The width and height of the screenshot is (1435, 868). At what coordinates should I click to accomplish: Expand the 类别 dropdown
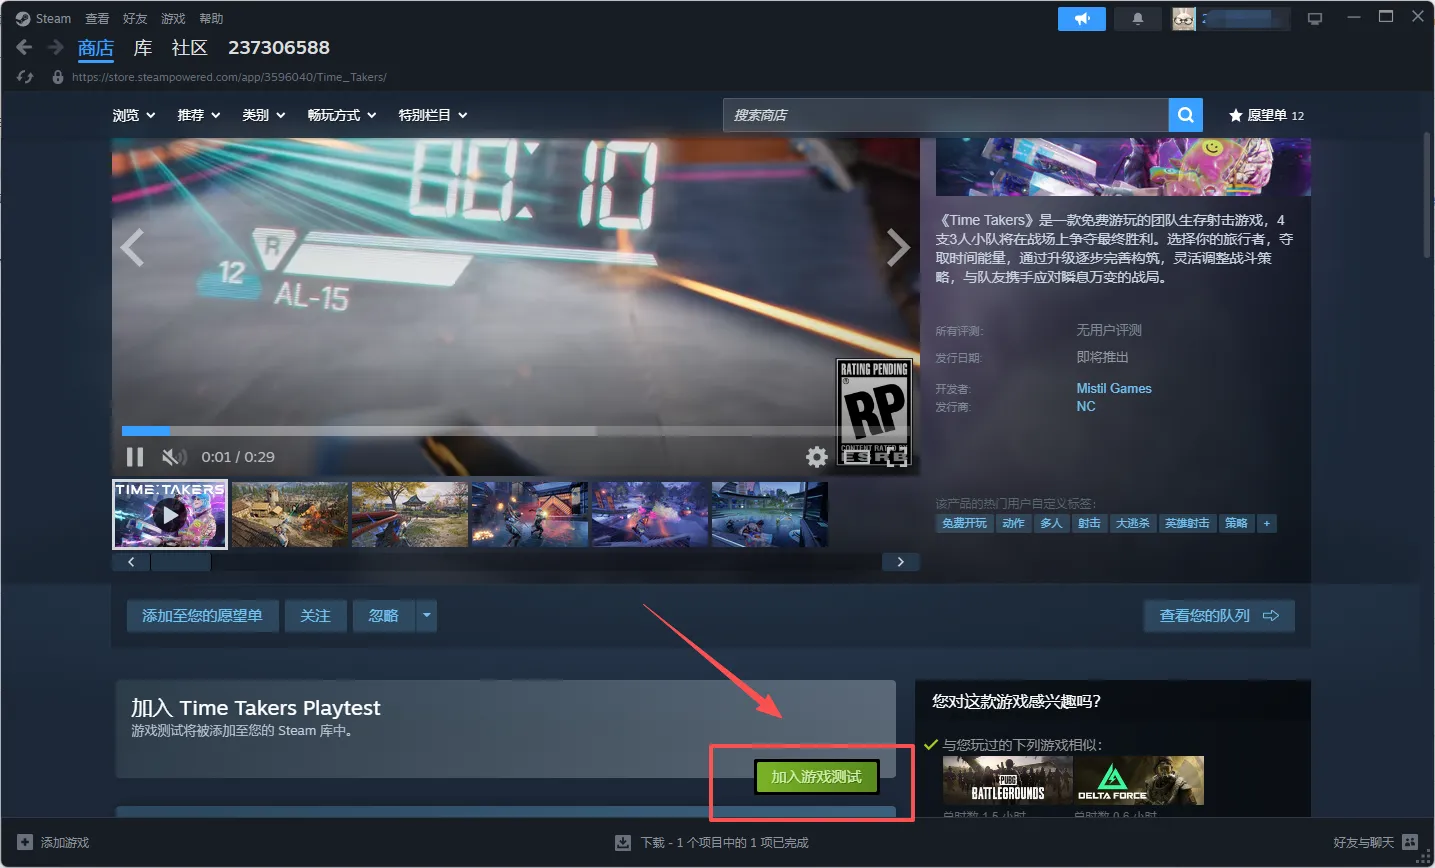264,115
